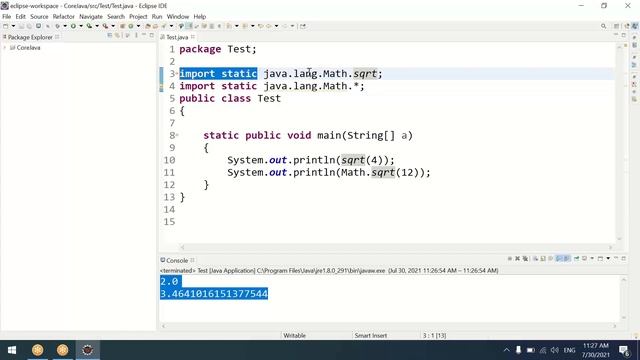640x360 pixels.
Task: Toggle Scroll Lock in Console toolbar
Action: point(542,259)
